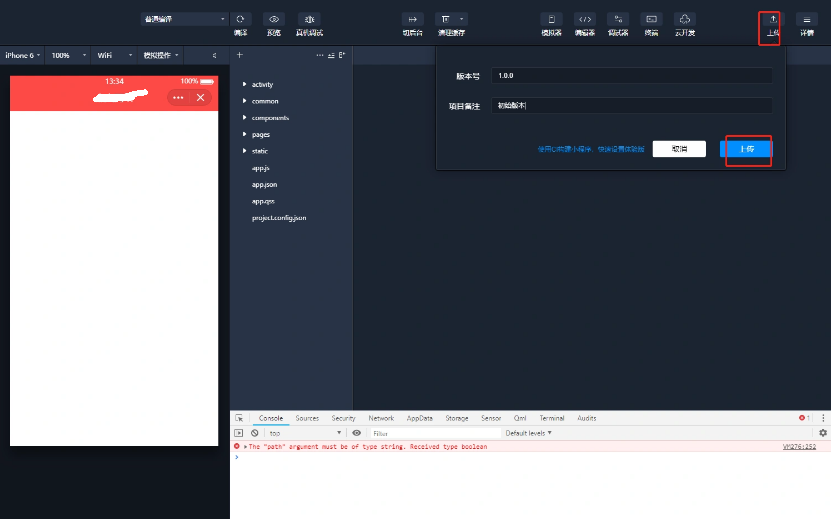Image resolution: width=831 pixels, height=519 pixels.
Task: Toggle the Editor (编辑器) panel
Action: pos(586,19)
